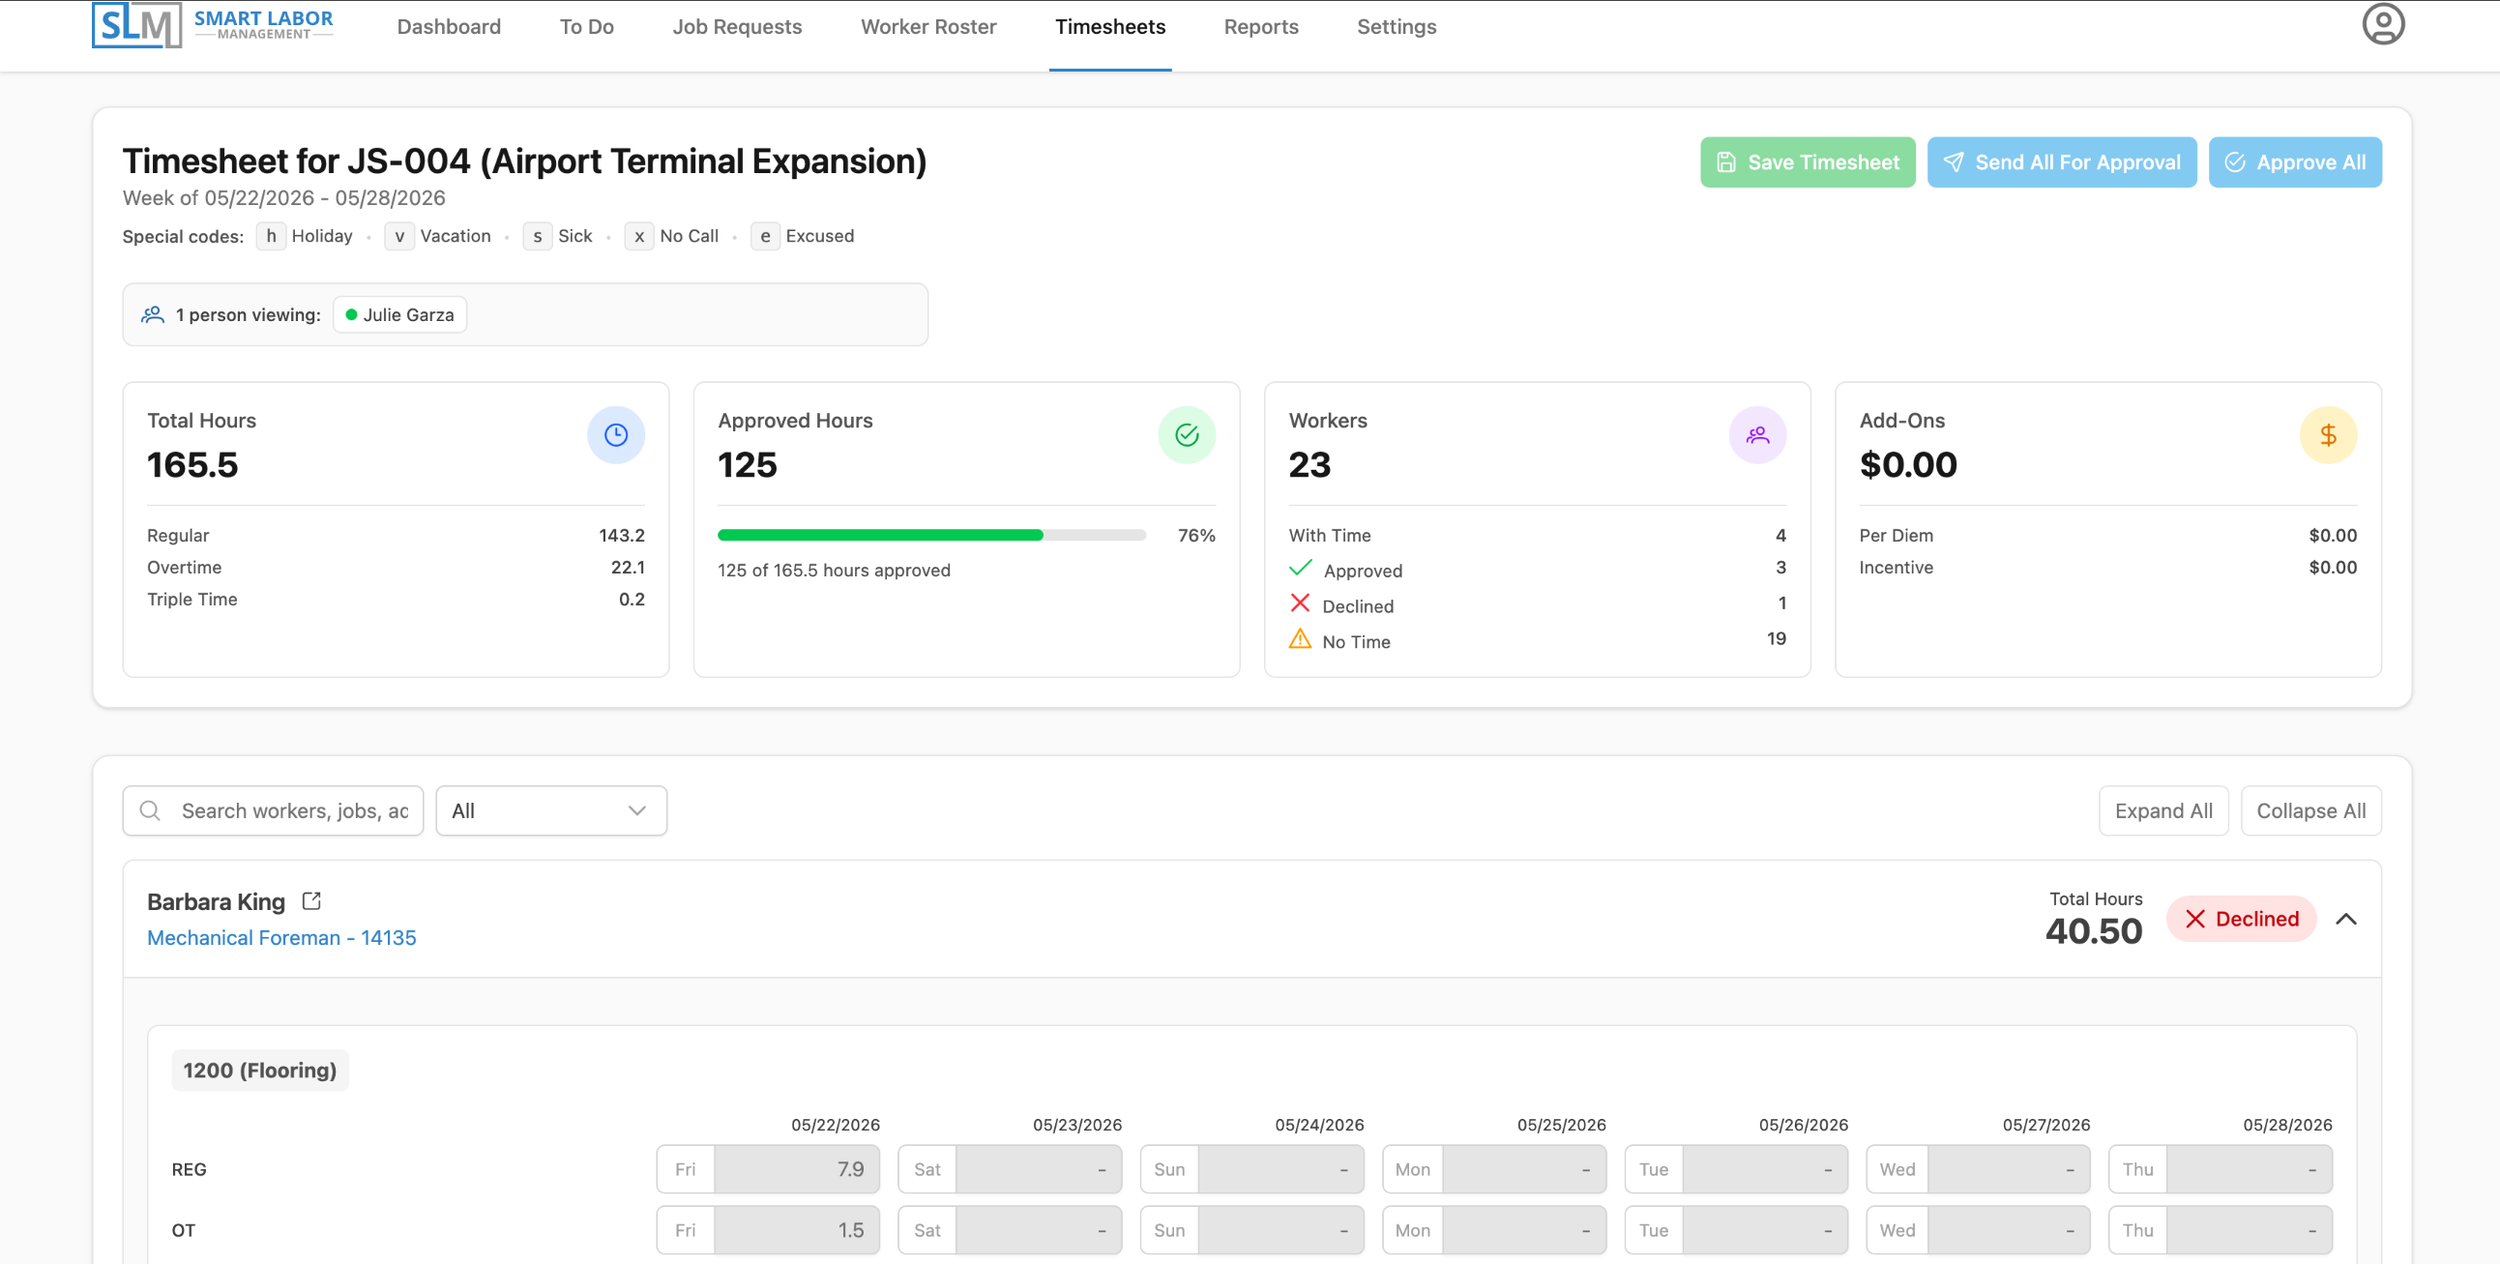Open the Worker Roster tab
Screen dimensions: 2500x1264
click(928, 27)
